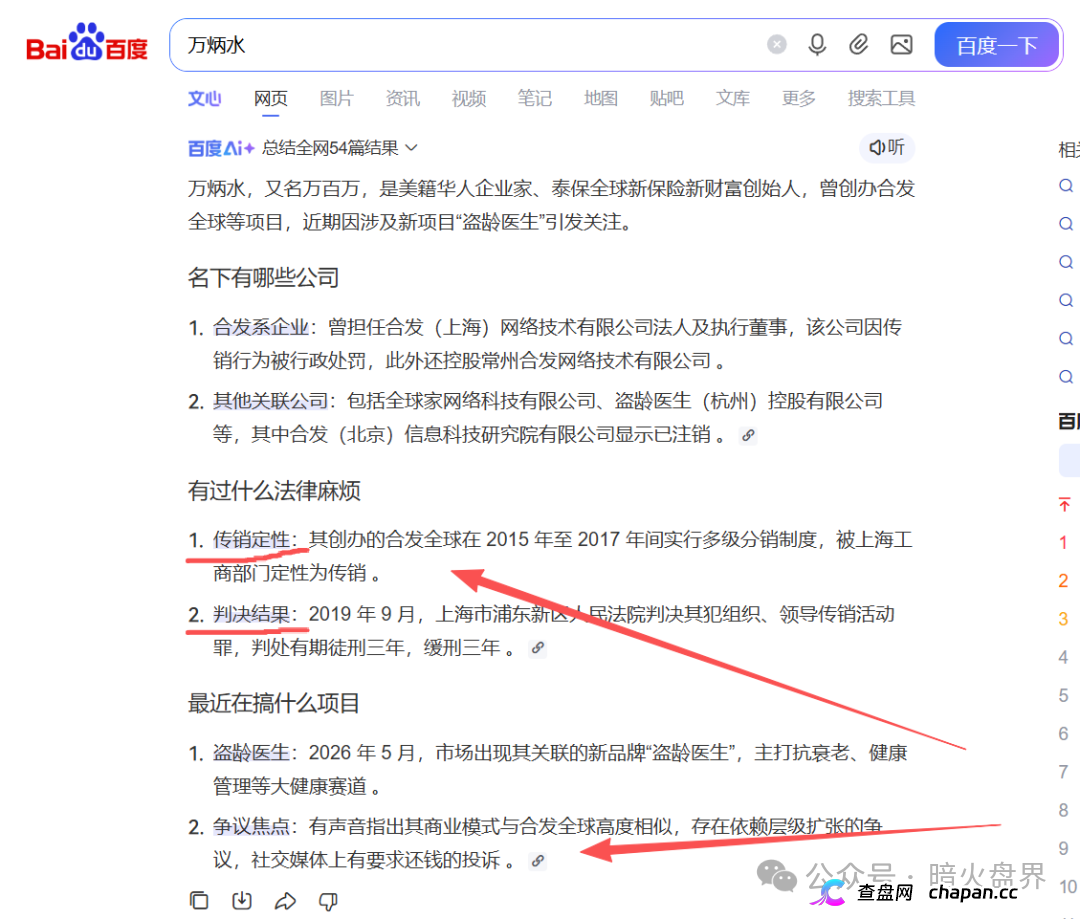
Task: Open the 地图 tab
Action: 601,99
